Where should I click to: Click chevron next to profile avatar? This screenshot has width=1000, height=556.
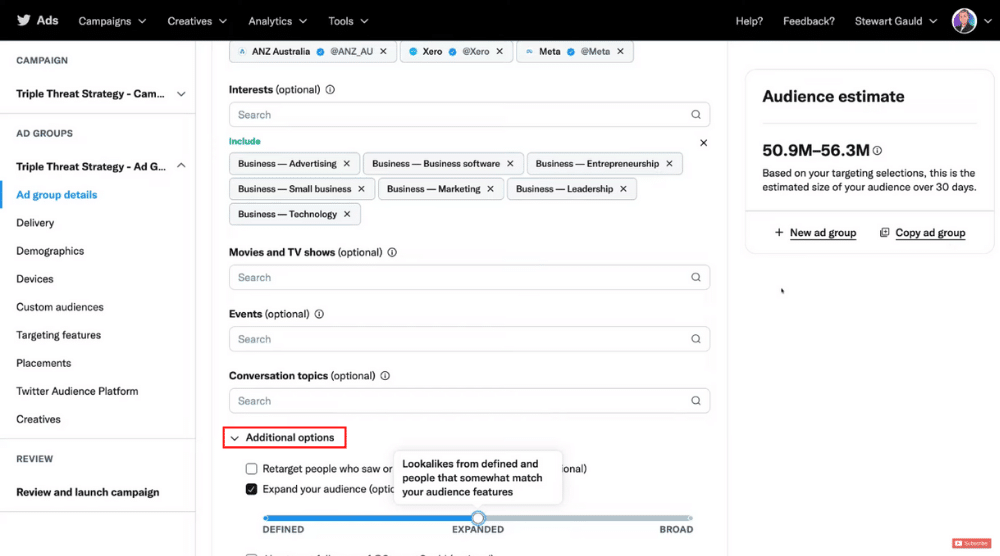(987, 21)
